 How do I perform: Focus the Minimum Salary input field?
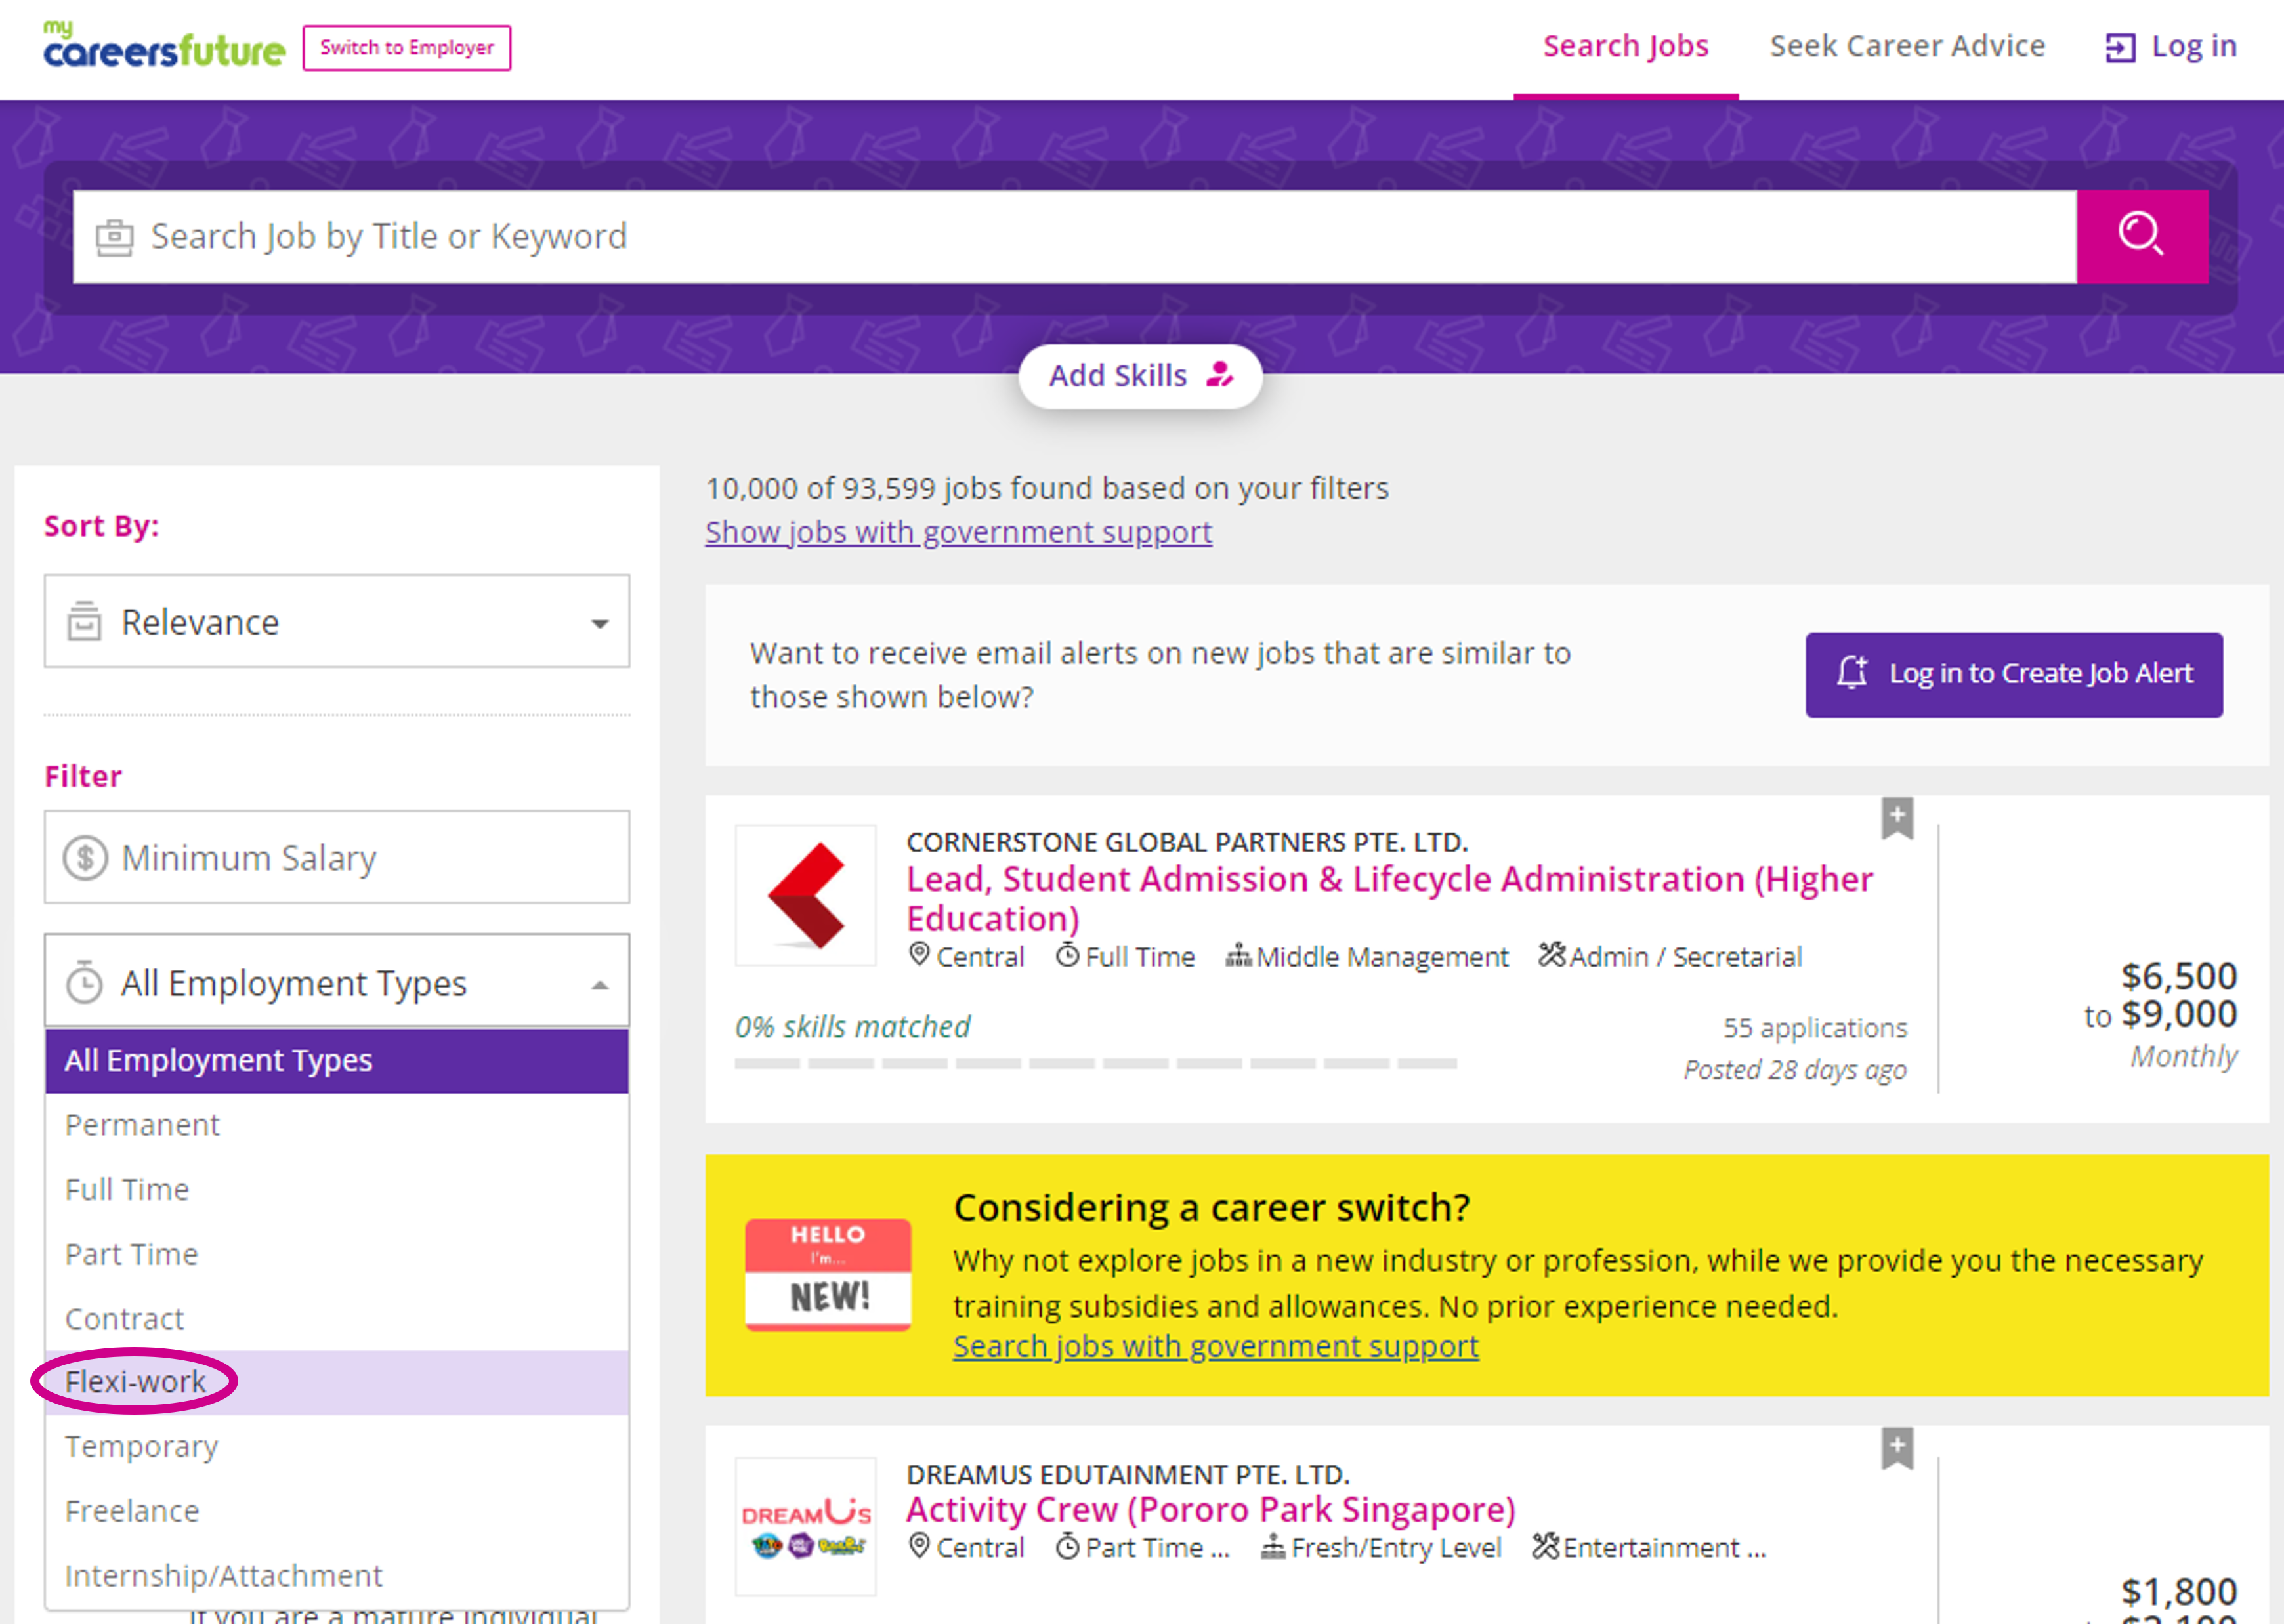(337, 857)
